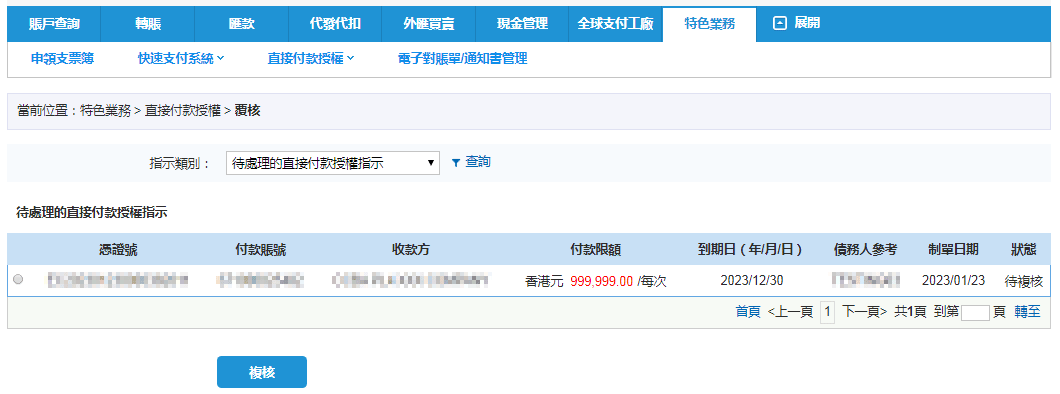Open the 代發代扣 tab
1060x394 pixels.
(335, 24)
